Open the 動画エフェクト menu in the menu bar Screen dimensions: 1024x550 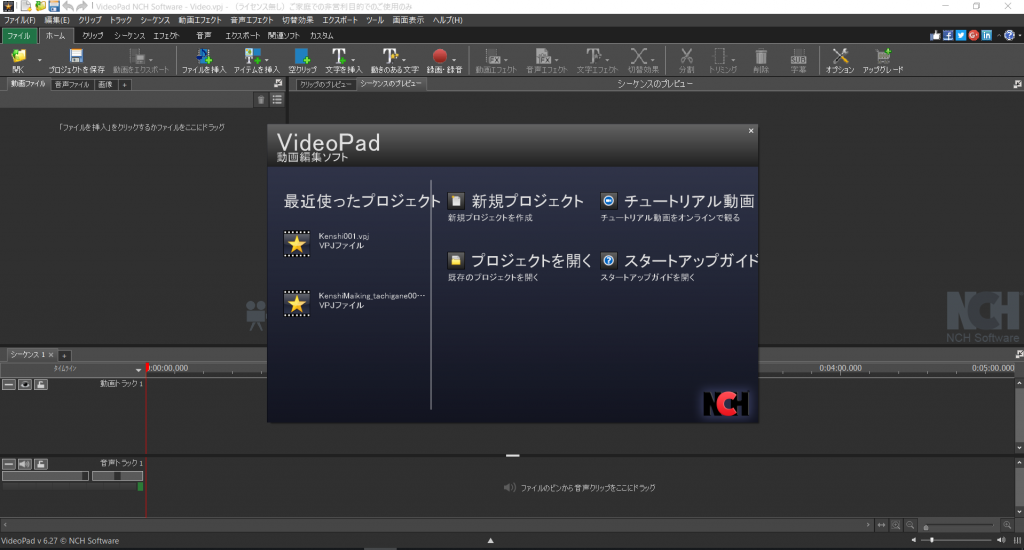[x=202, y=20]
